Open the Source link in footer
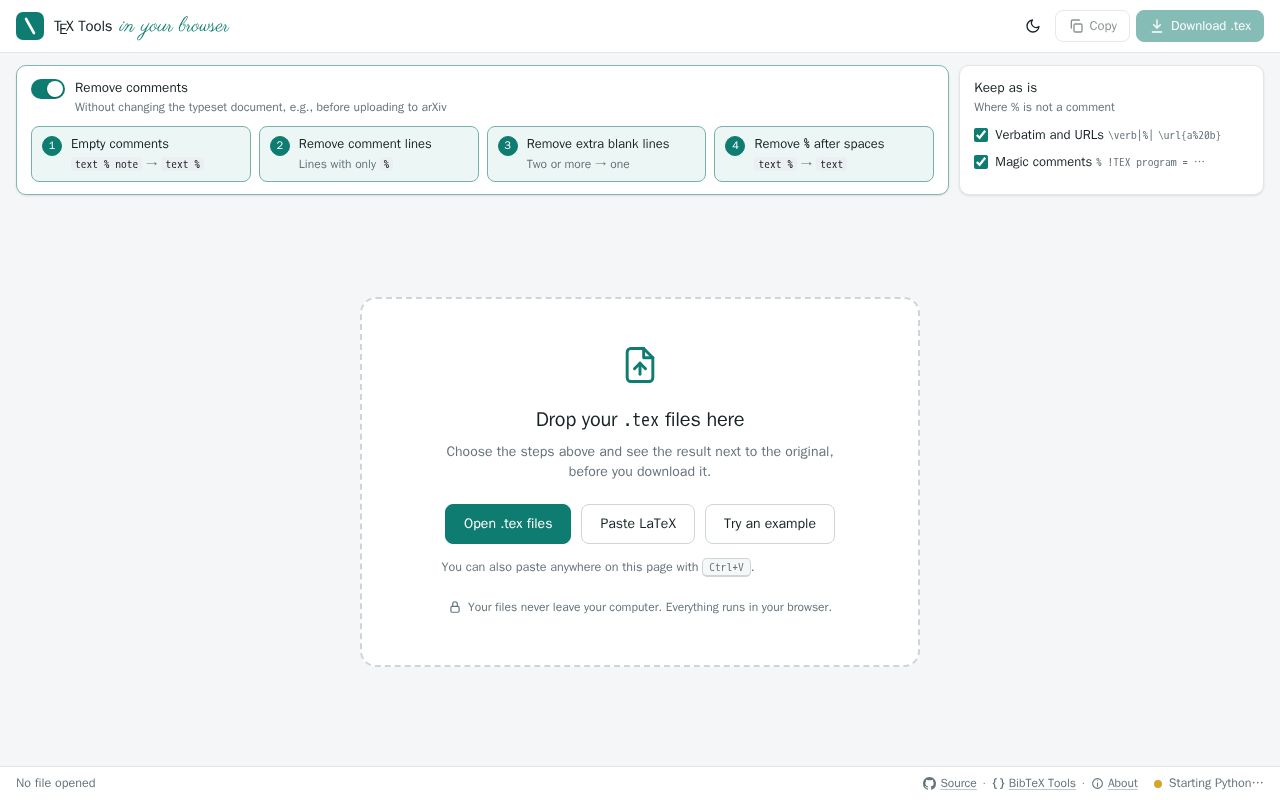This screenshot has width=1280, height=800. (x=958, y=783)
